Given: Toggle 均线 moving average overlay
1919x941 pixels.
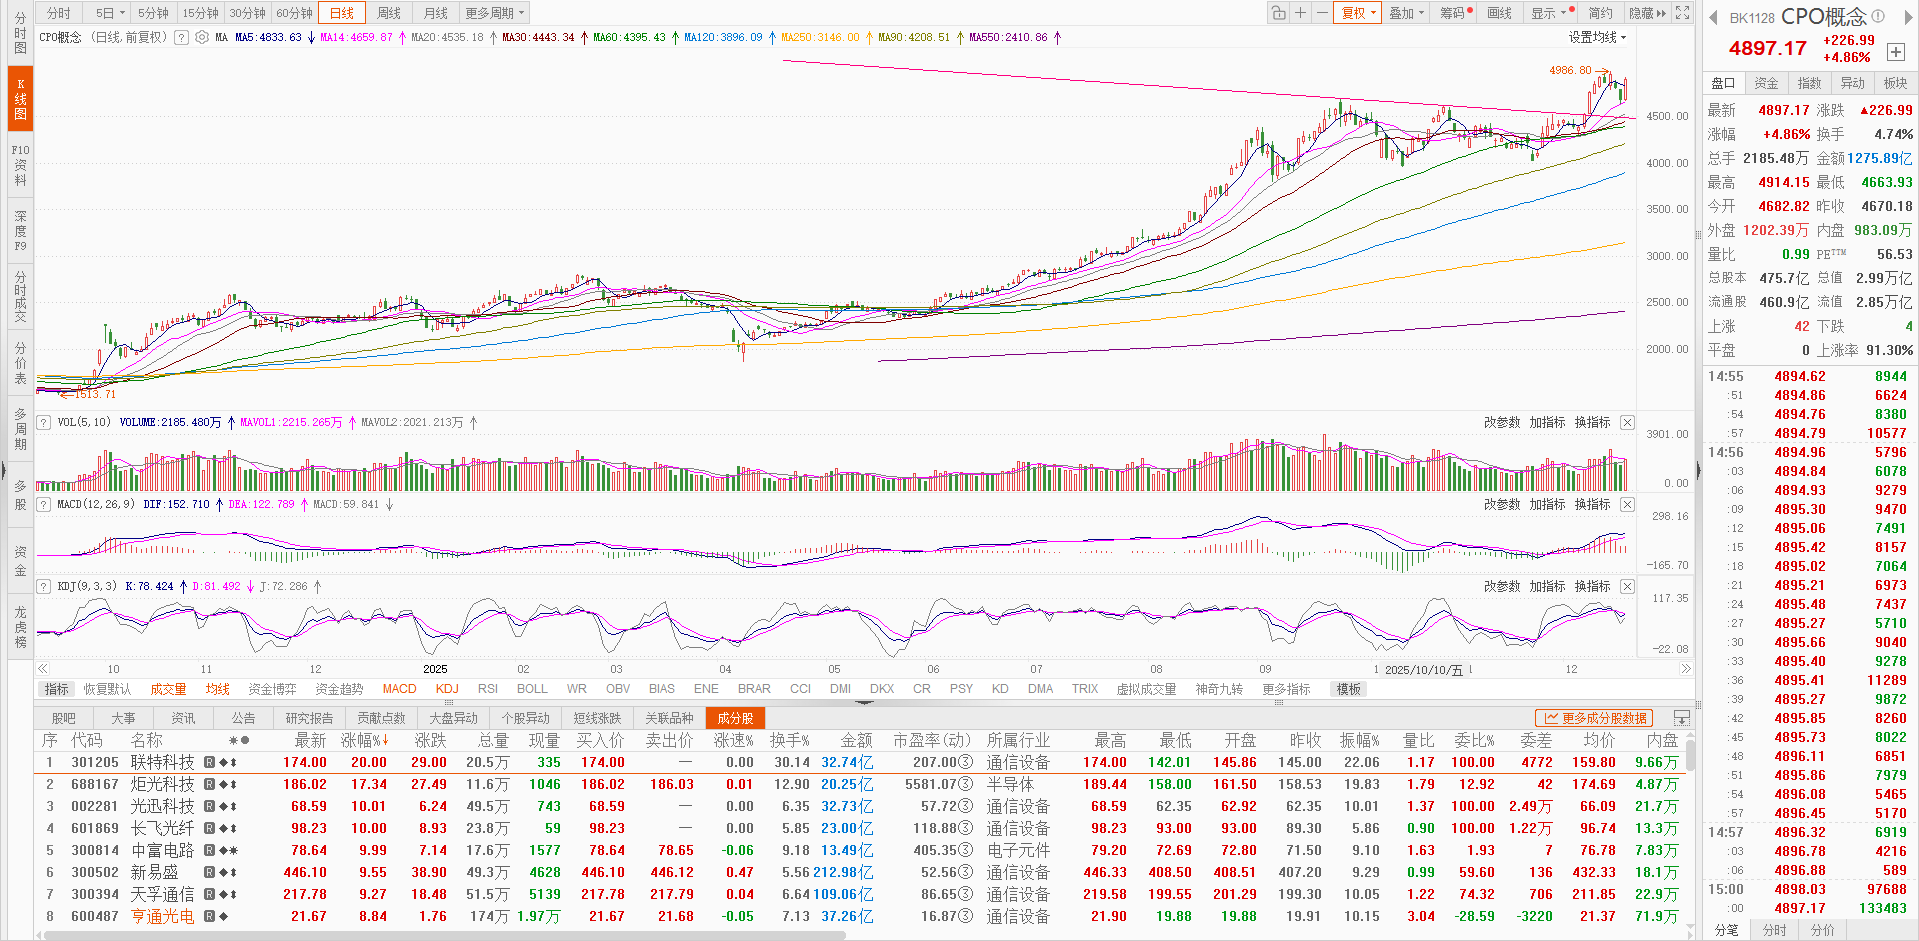Looking at the screenshot, I should (x=217, y=689).
